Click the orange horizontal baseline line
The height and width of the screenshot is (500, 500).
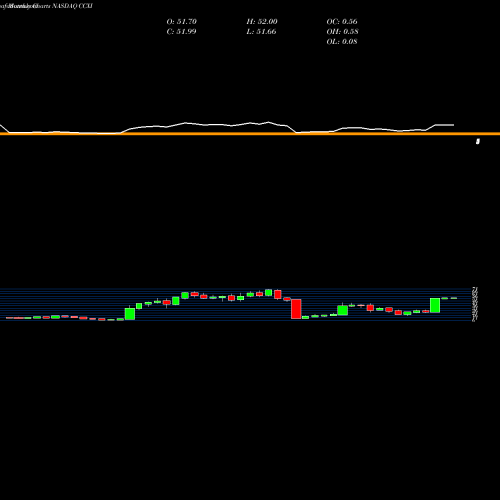[250, 134]
